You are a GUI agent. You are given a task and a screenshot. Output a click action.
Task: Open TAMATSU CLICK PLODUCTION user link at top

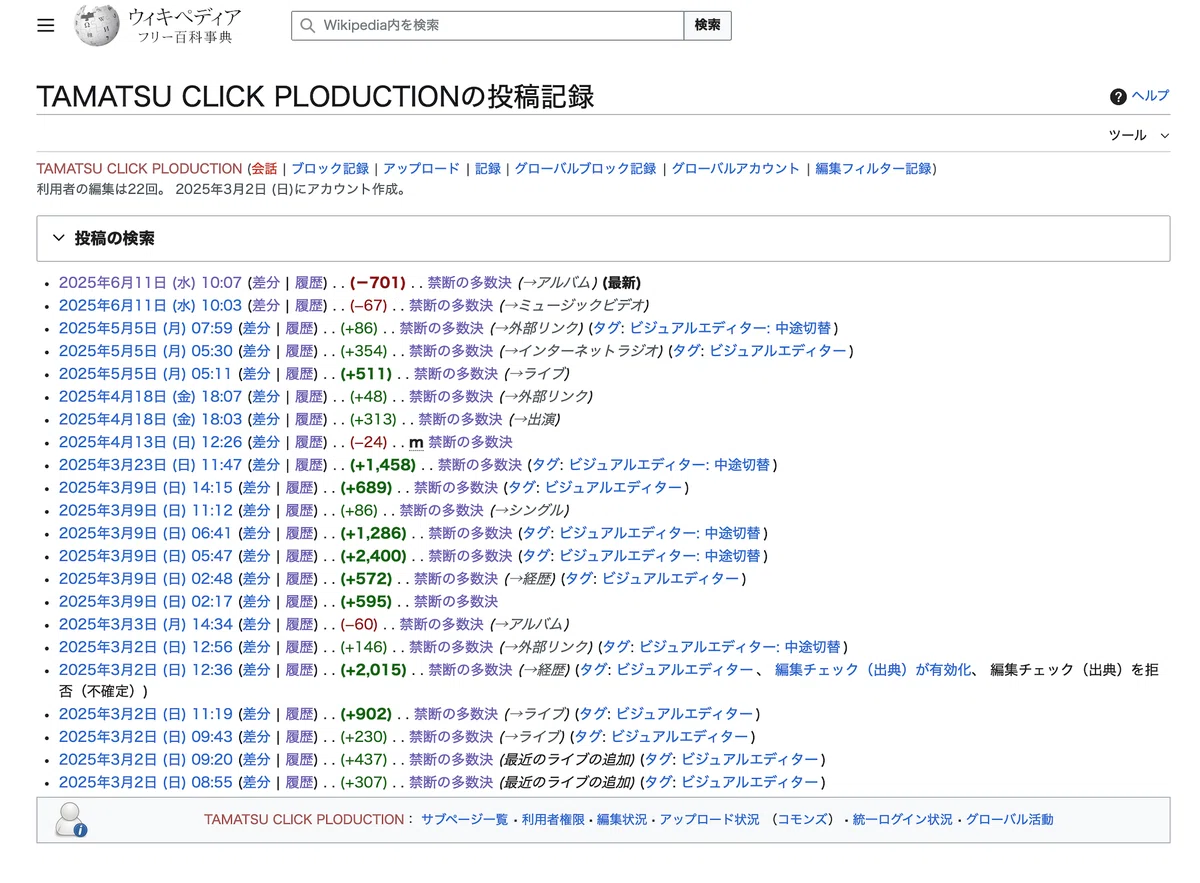pos(139,169)
